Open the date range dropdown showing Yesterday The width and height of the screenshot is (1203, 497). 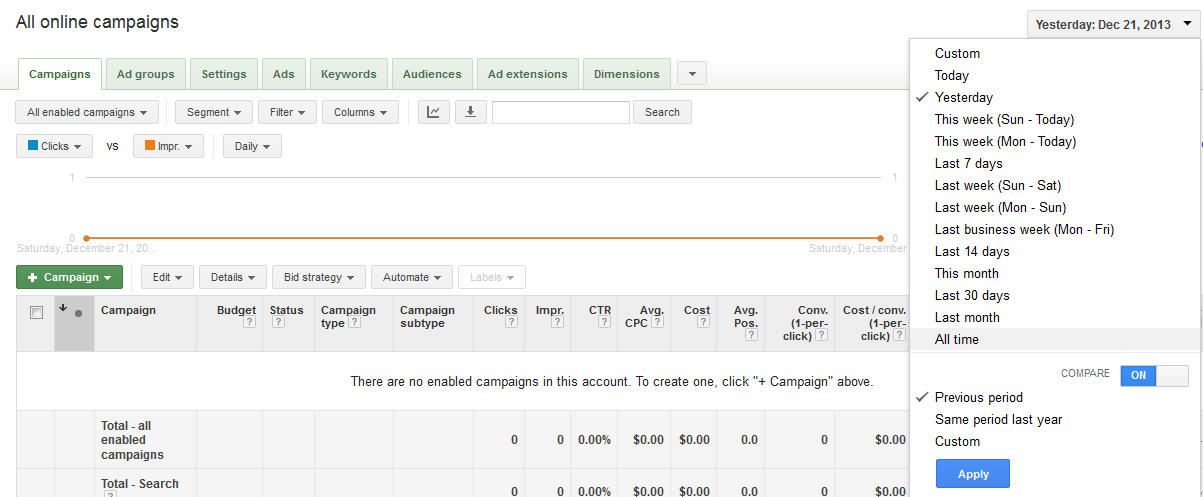(x=1110, y=24)
